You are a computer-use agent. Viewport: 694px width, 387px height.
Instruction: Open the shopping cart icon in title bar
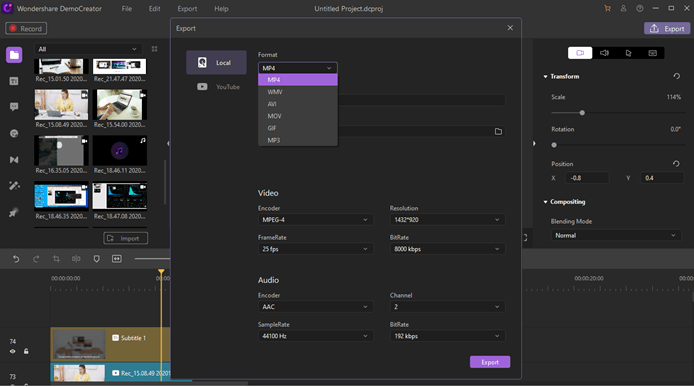[x=607, y=8]
